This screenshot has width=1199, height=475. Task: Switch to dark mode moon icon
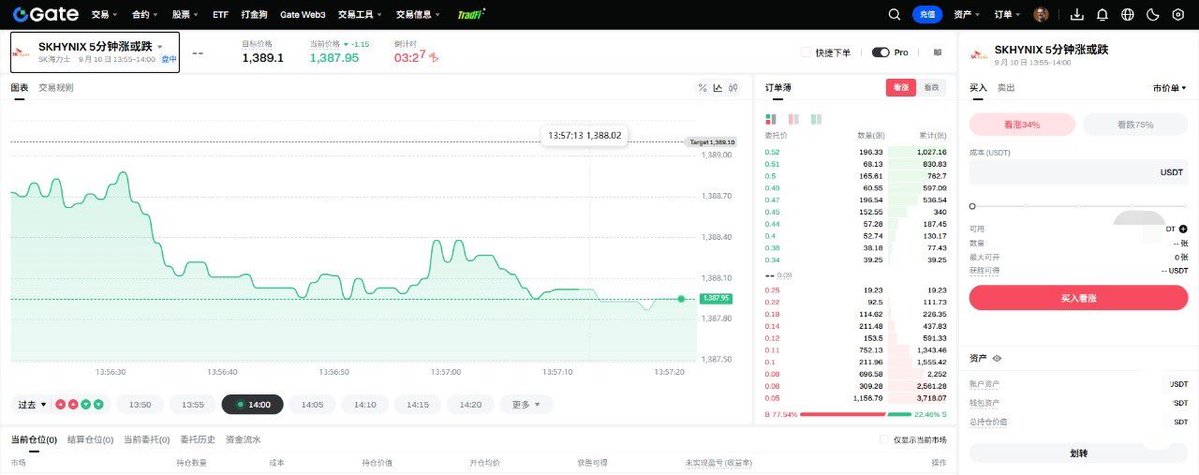click(1154, 14)
